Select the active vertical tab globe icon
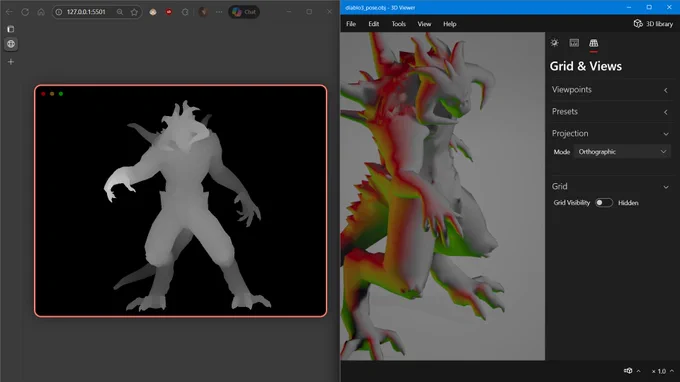This screenshot has height=382, width=680. (x=11, y=44)
